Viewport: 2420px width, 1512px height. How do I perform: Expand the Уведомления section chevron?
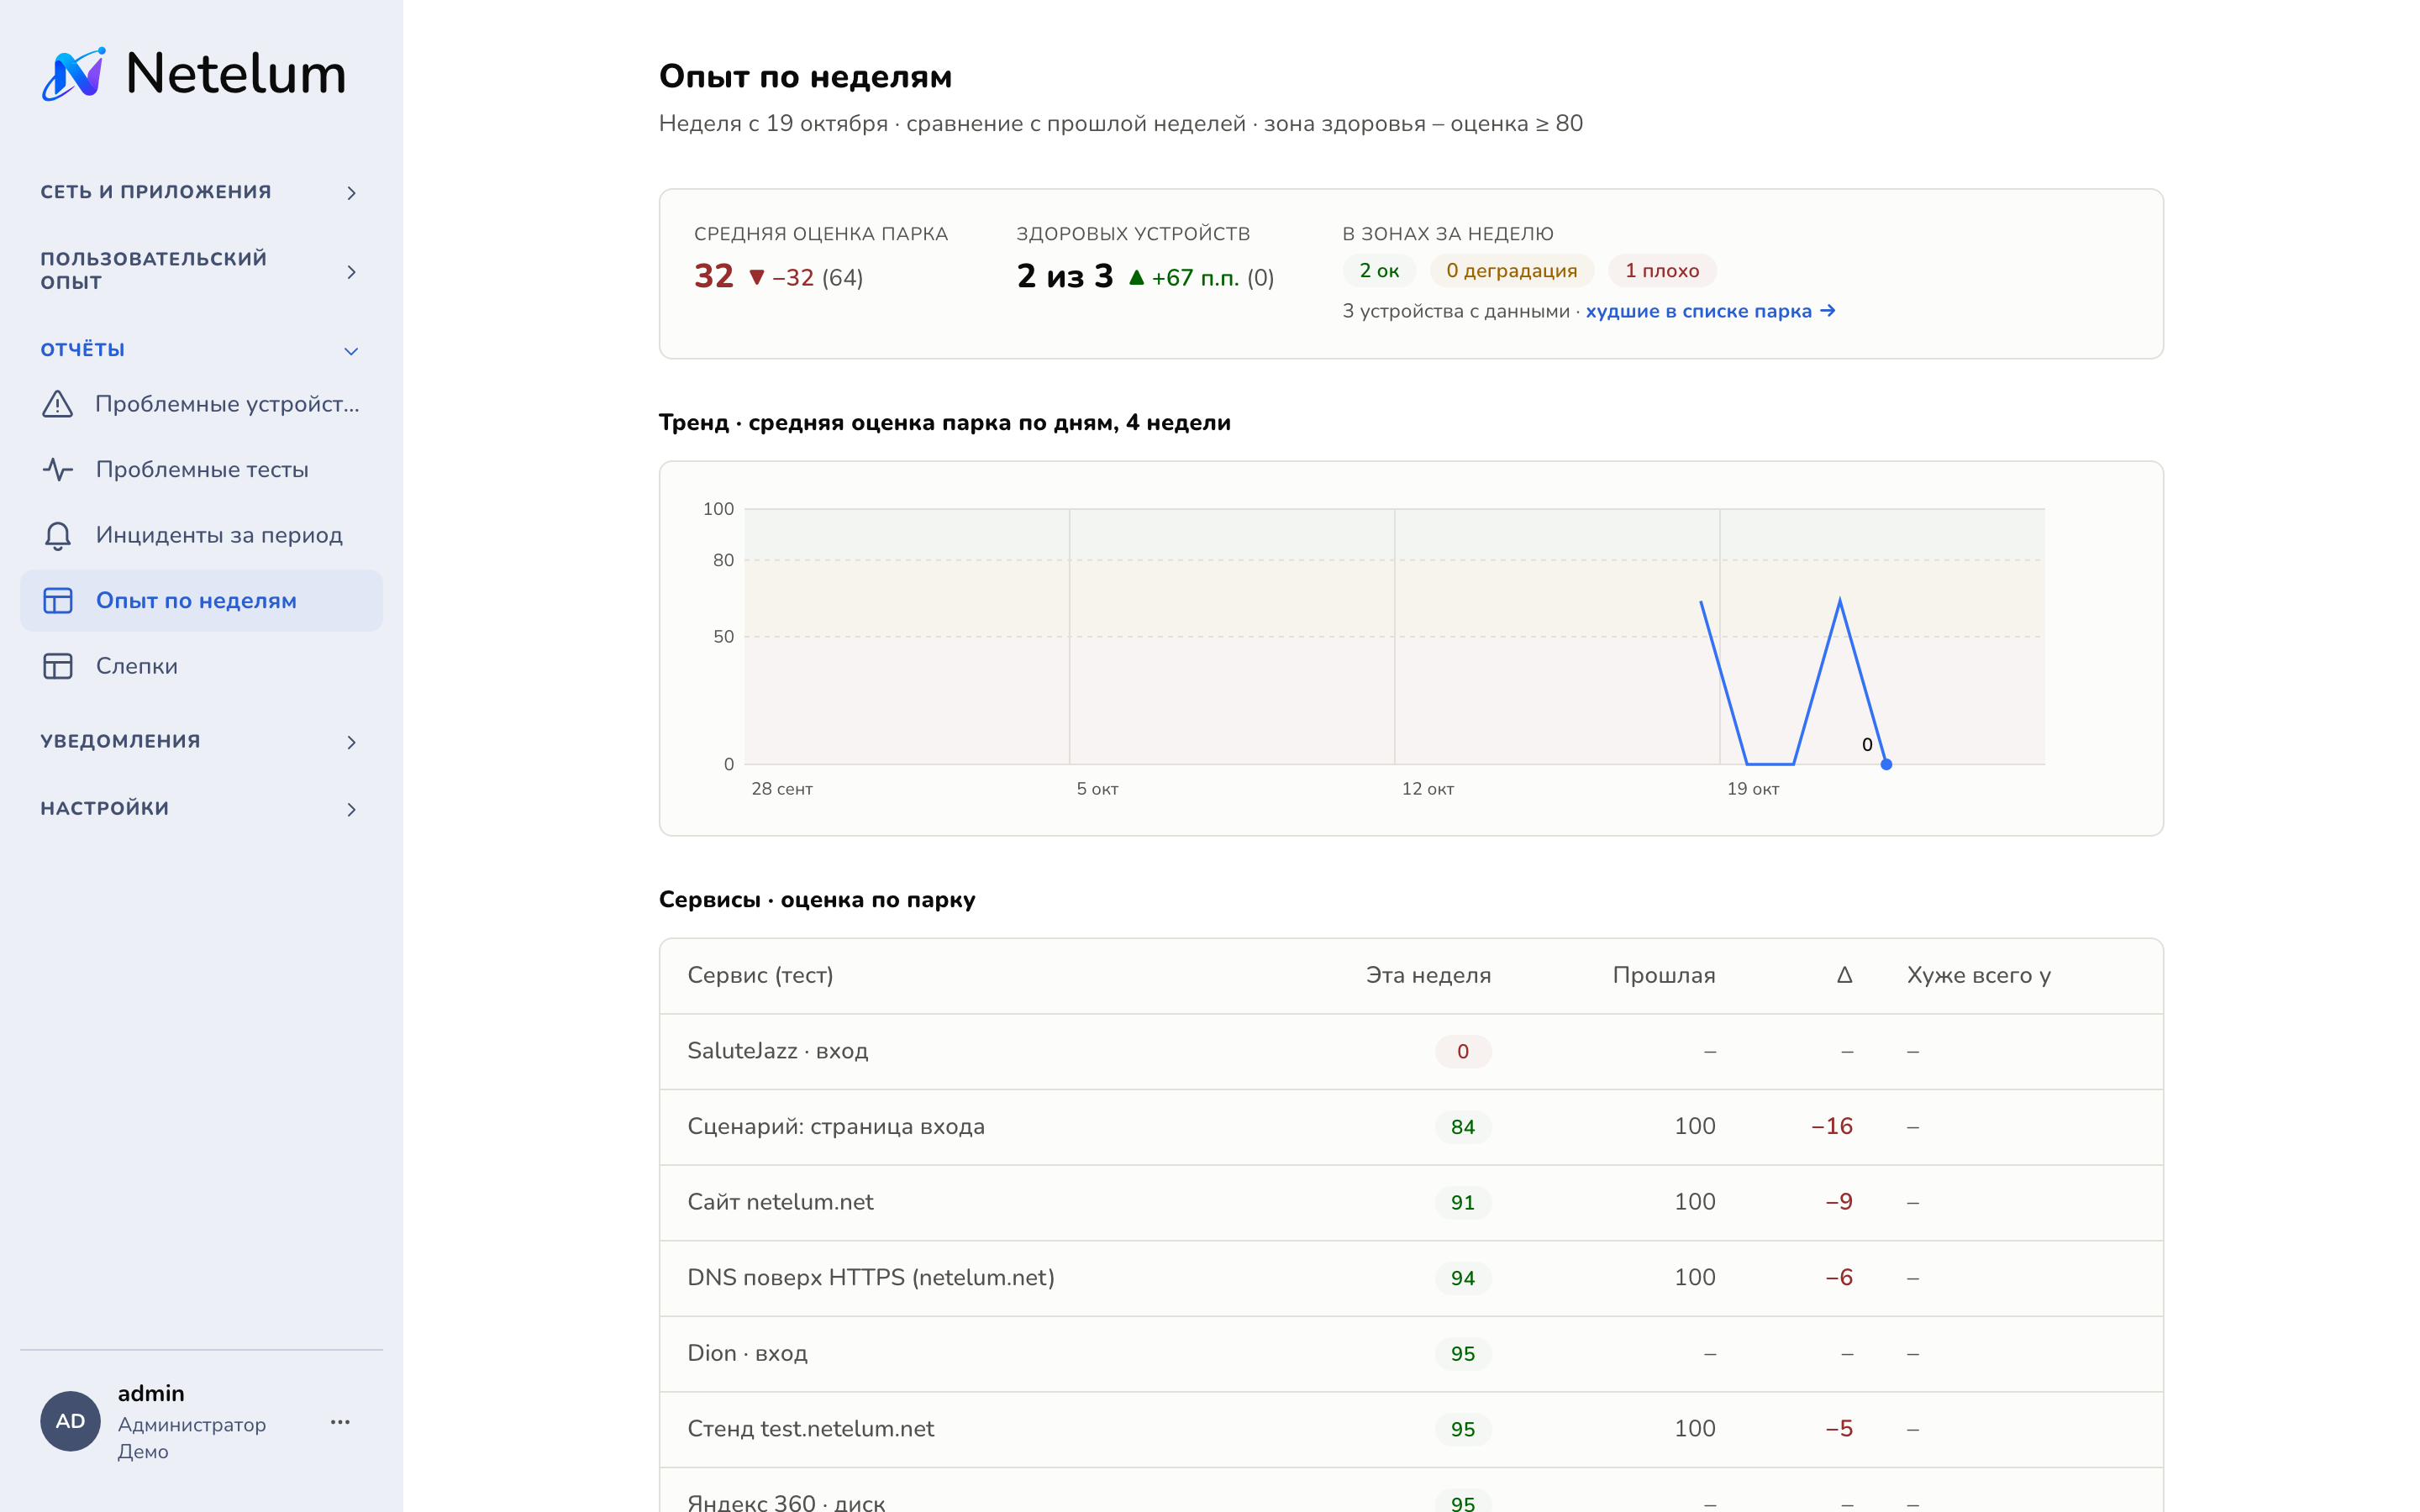tap(351, 742)
